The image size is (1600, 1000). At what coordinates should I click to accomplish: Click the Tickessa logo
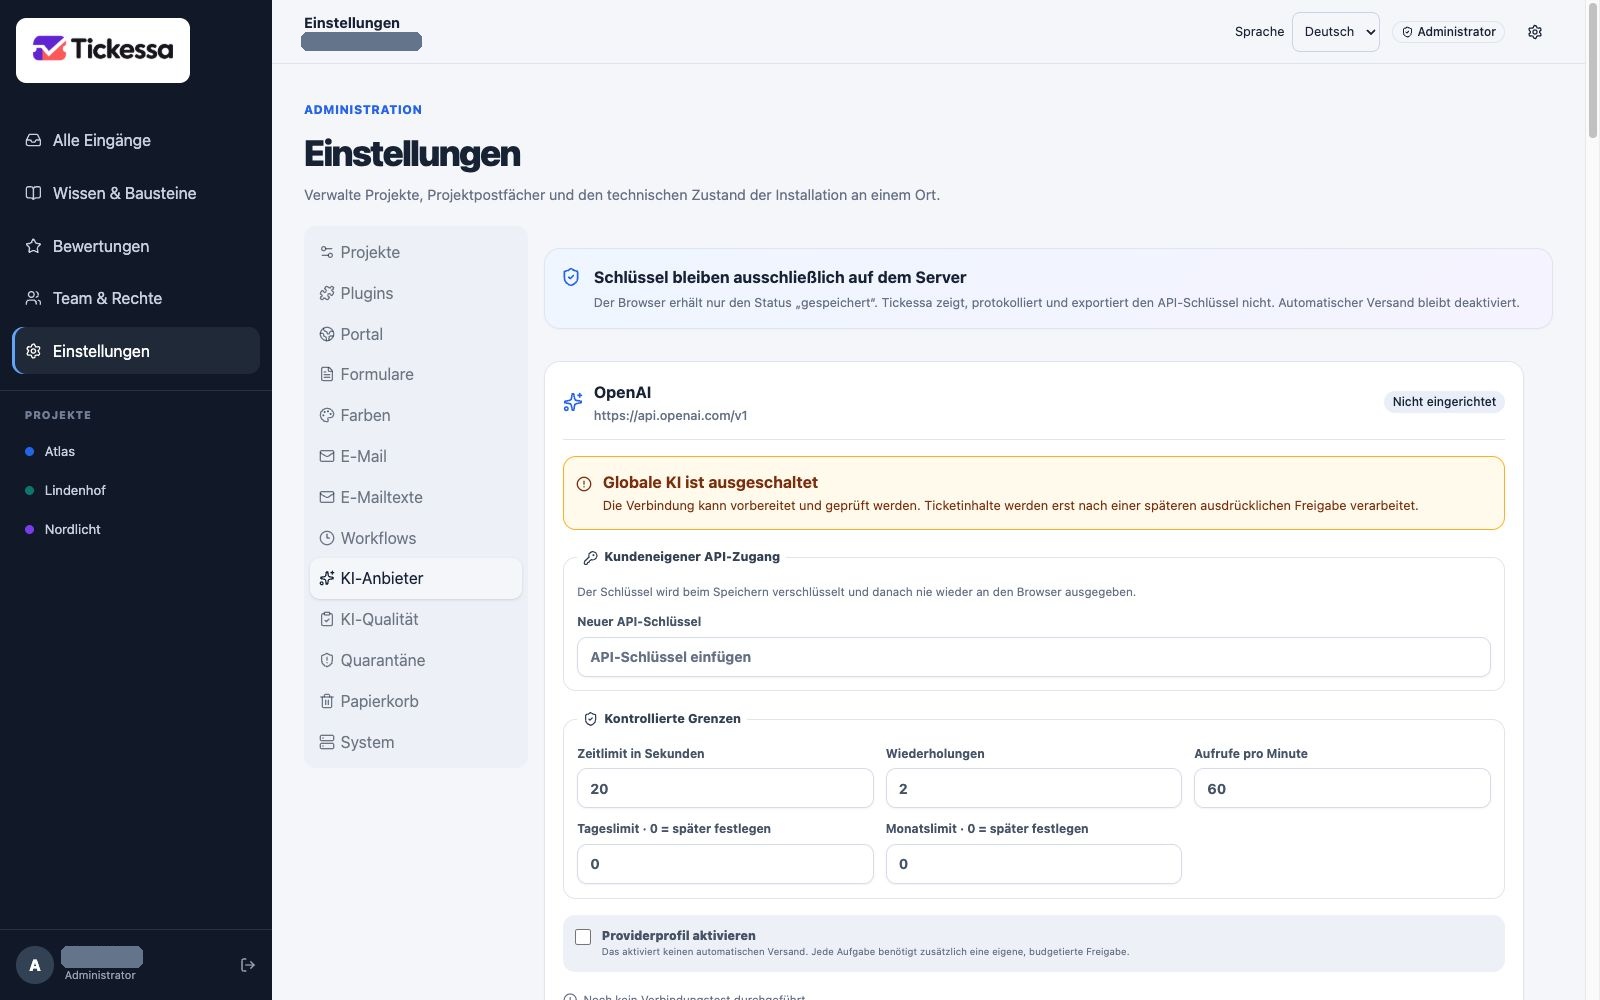point(103,50)
